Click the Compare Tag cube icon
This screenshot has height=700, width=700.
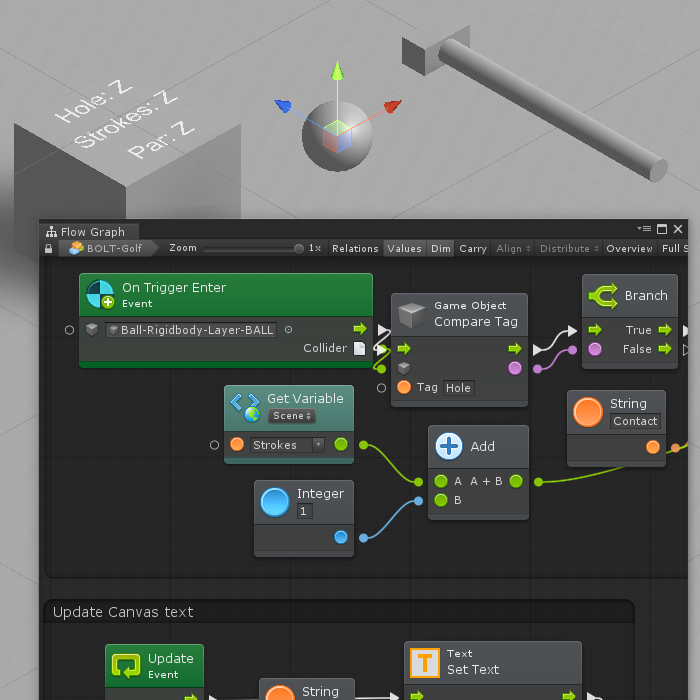click(x=411, y=315)
